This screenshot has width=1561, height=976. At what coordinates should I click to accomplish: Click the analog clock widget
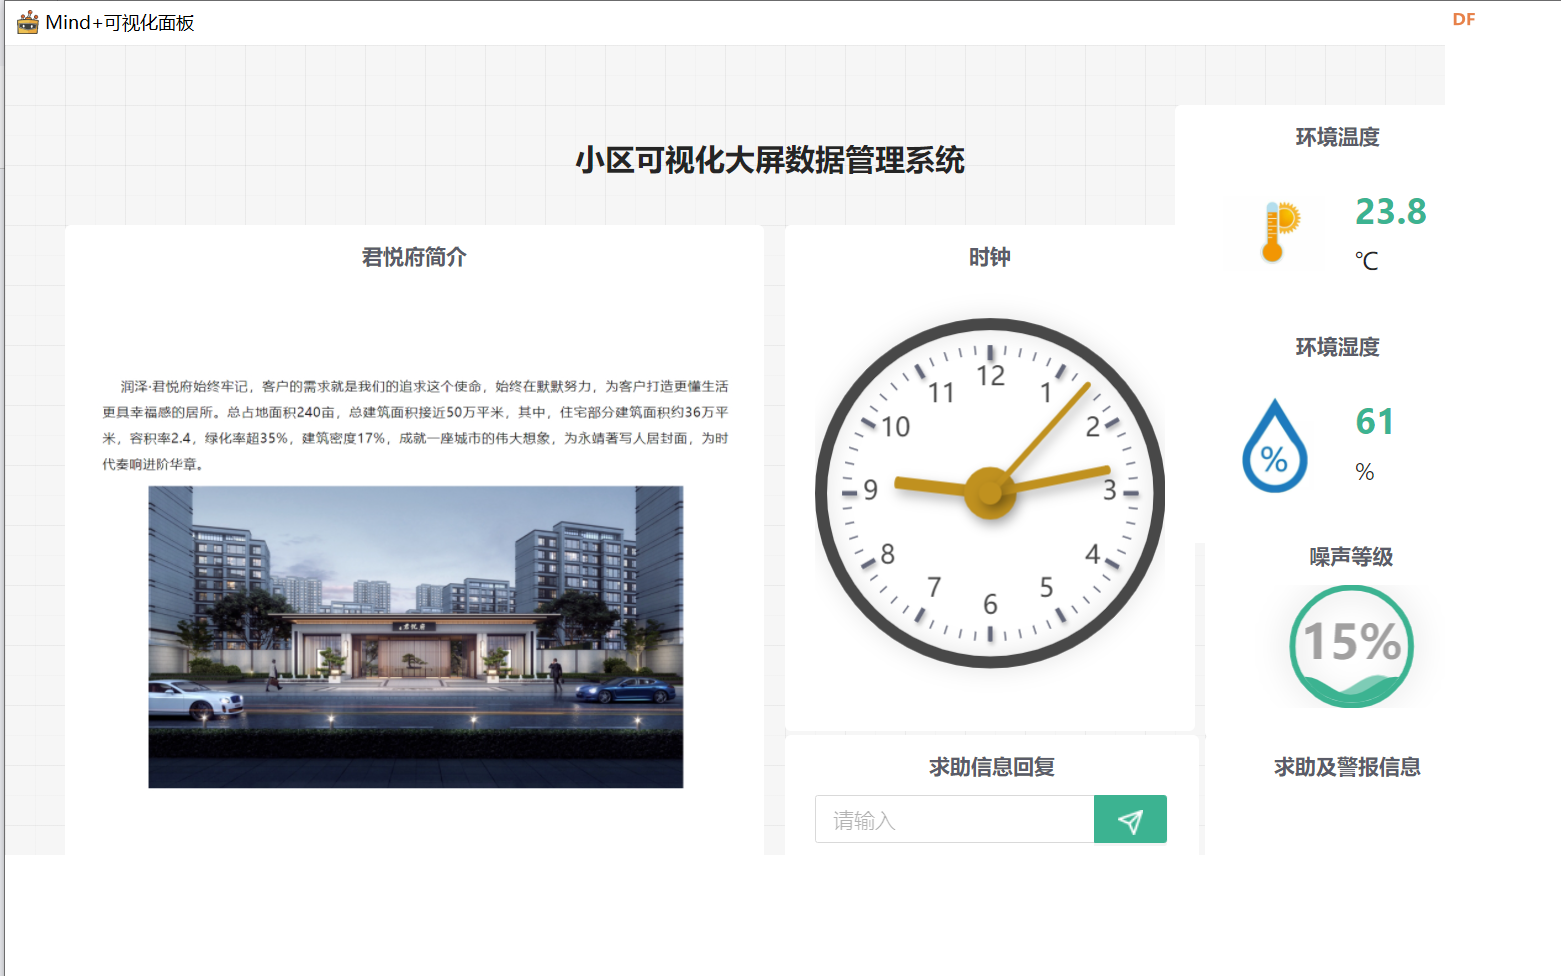[990, 493]
